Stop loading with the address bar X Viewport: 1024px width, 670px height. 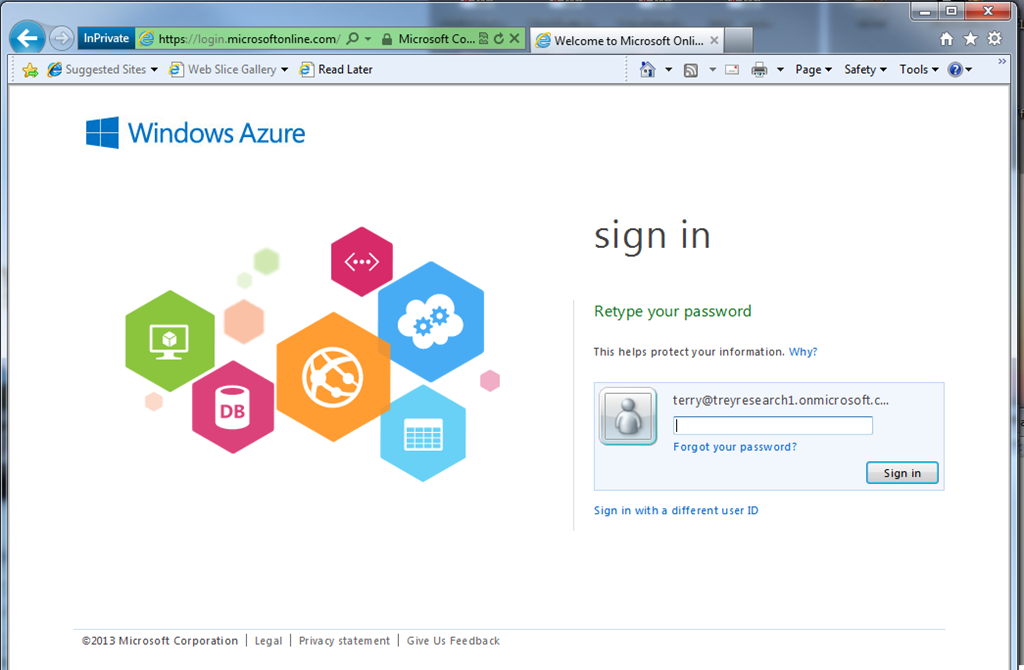click(515, 39)
